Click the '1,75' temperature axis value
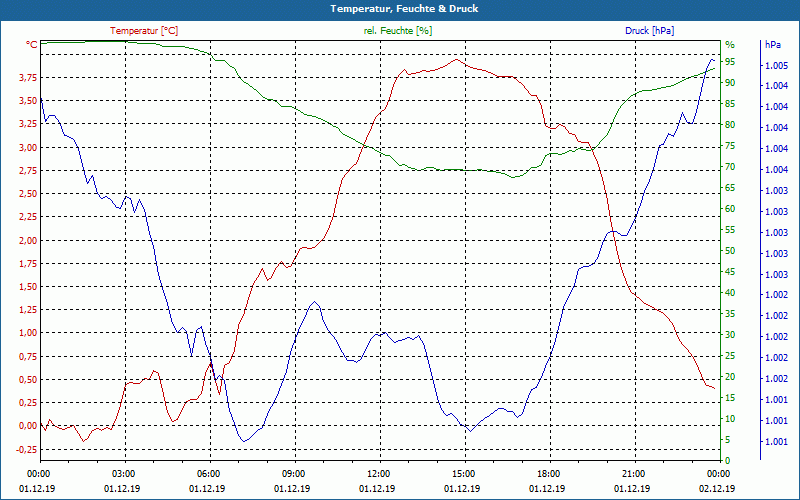 click(28, 264)
